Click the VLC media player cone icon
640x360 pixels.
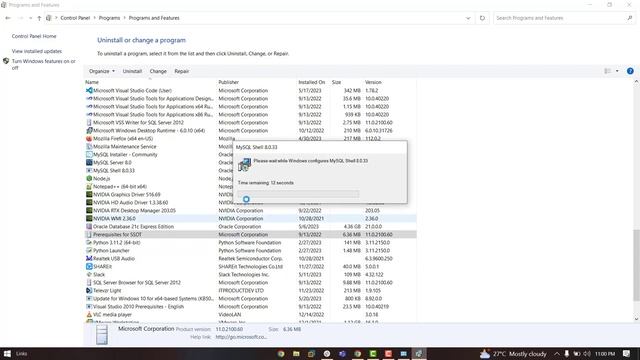tap(89, 315)
